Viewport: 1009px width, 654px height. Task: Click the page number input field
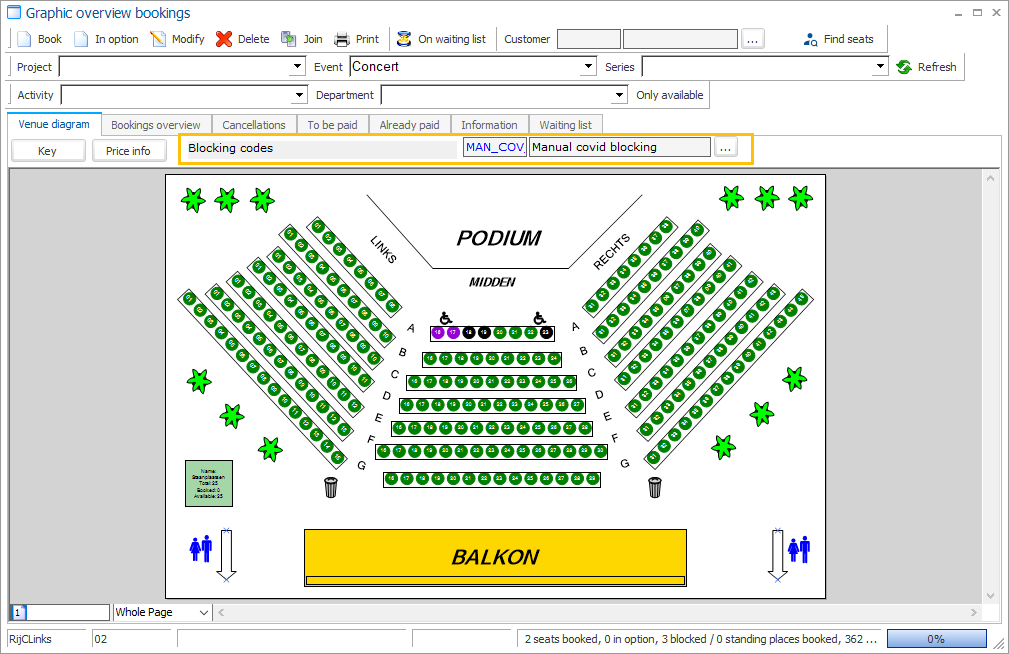pos(60,611)
